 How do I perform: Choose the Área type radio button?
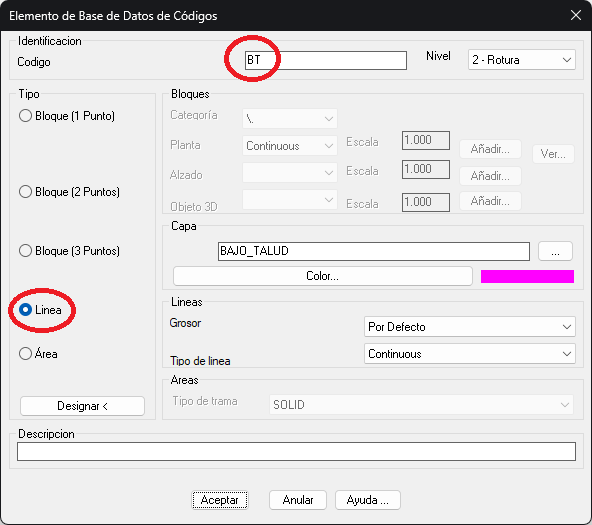click(x=25, y=354)
